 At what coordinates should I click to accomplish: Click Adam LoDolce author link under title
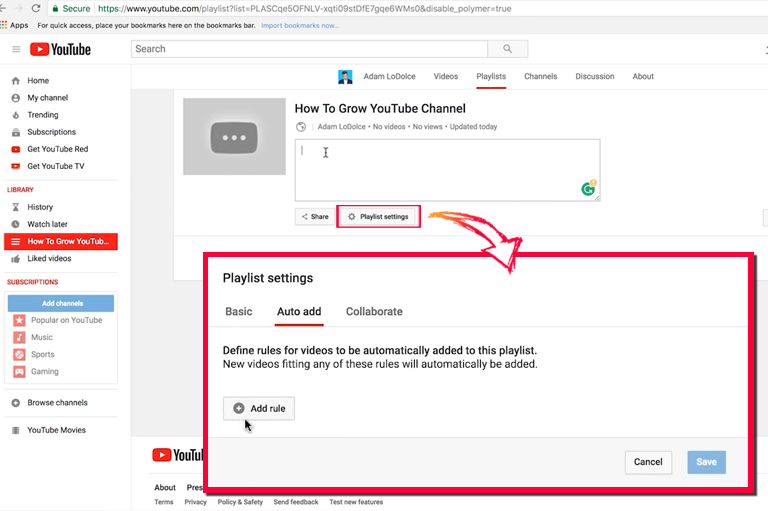click(341, 127)
